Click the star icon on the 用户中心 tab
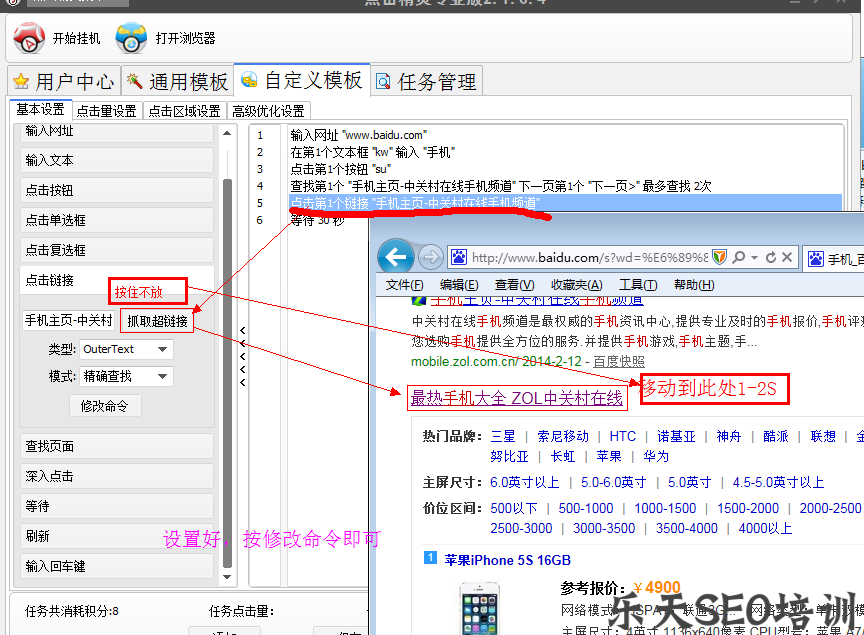 click(20, 81)
